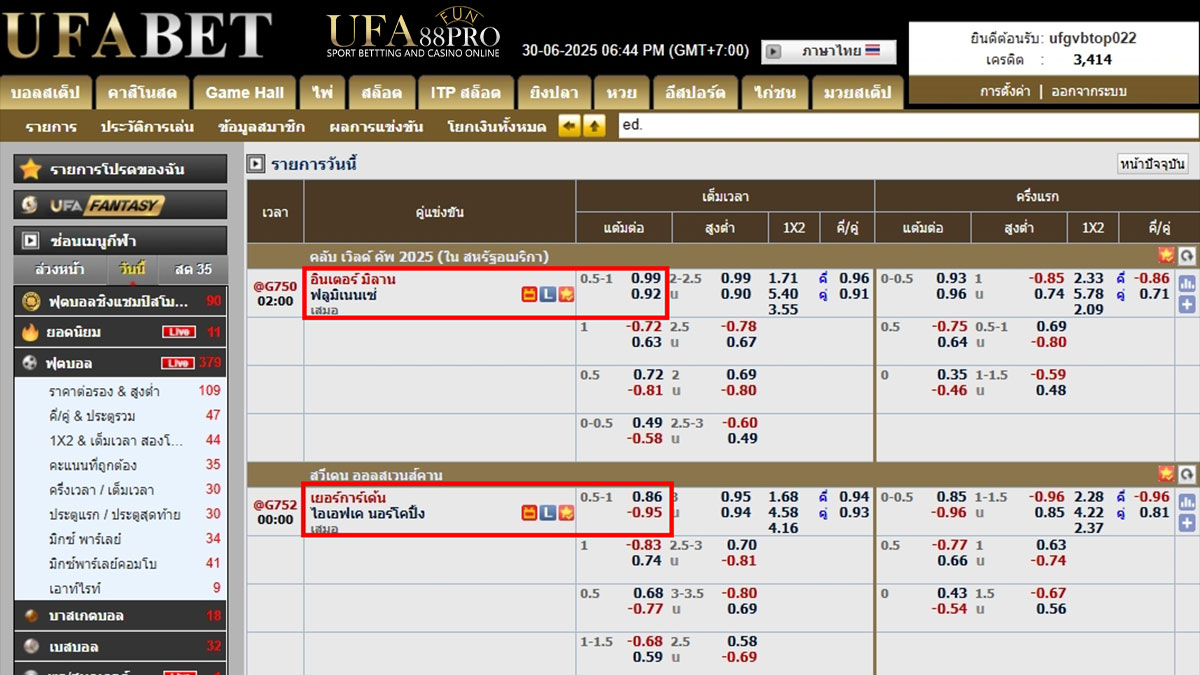Open ข้อมูลสมาชิก menu
Image resolution: width=1200 pixels, height=675 pixels.
click(x=261, y=127)
